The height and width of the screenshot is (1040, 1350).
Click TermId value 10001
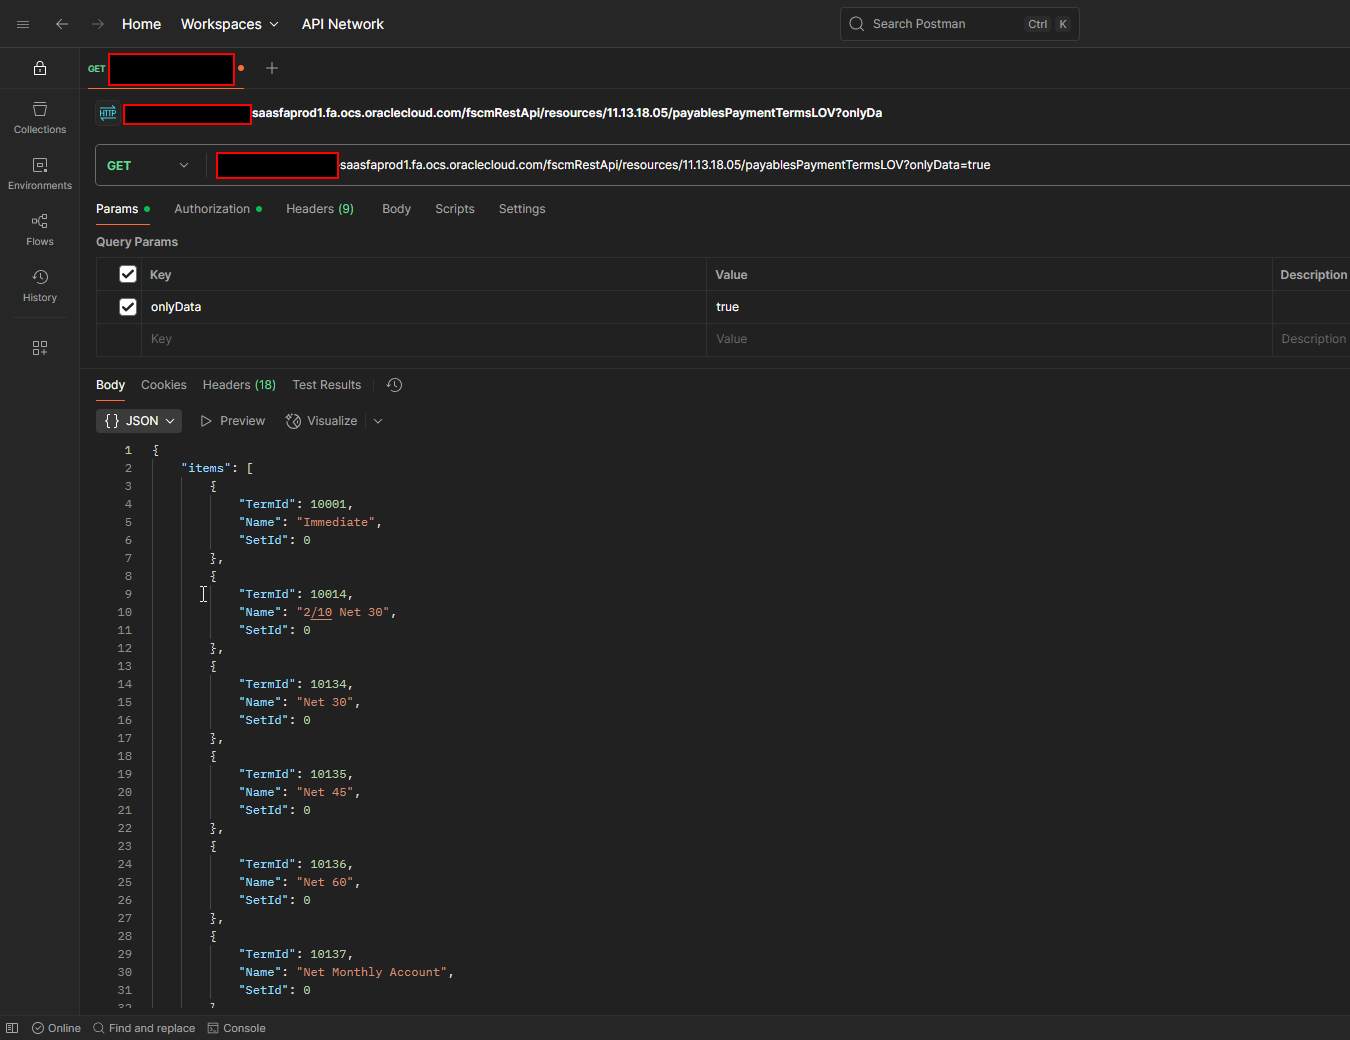[x=328, y=504]
